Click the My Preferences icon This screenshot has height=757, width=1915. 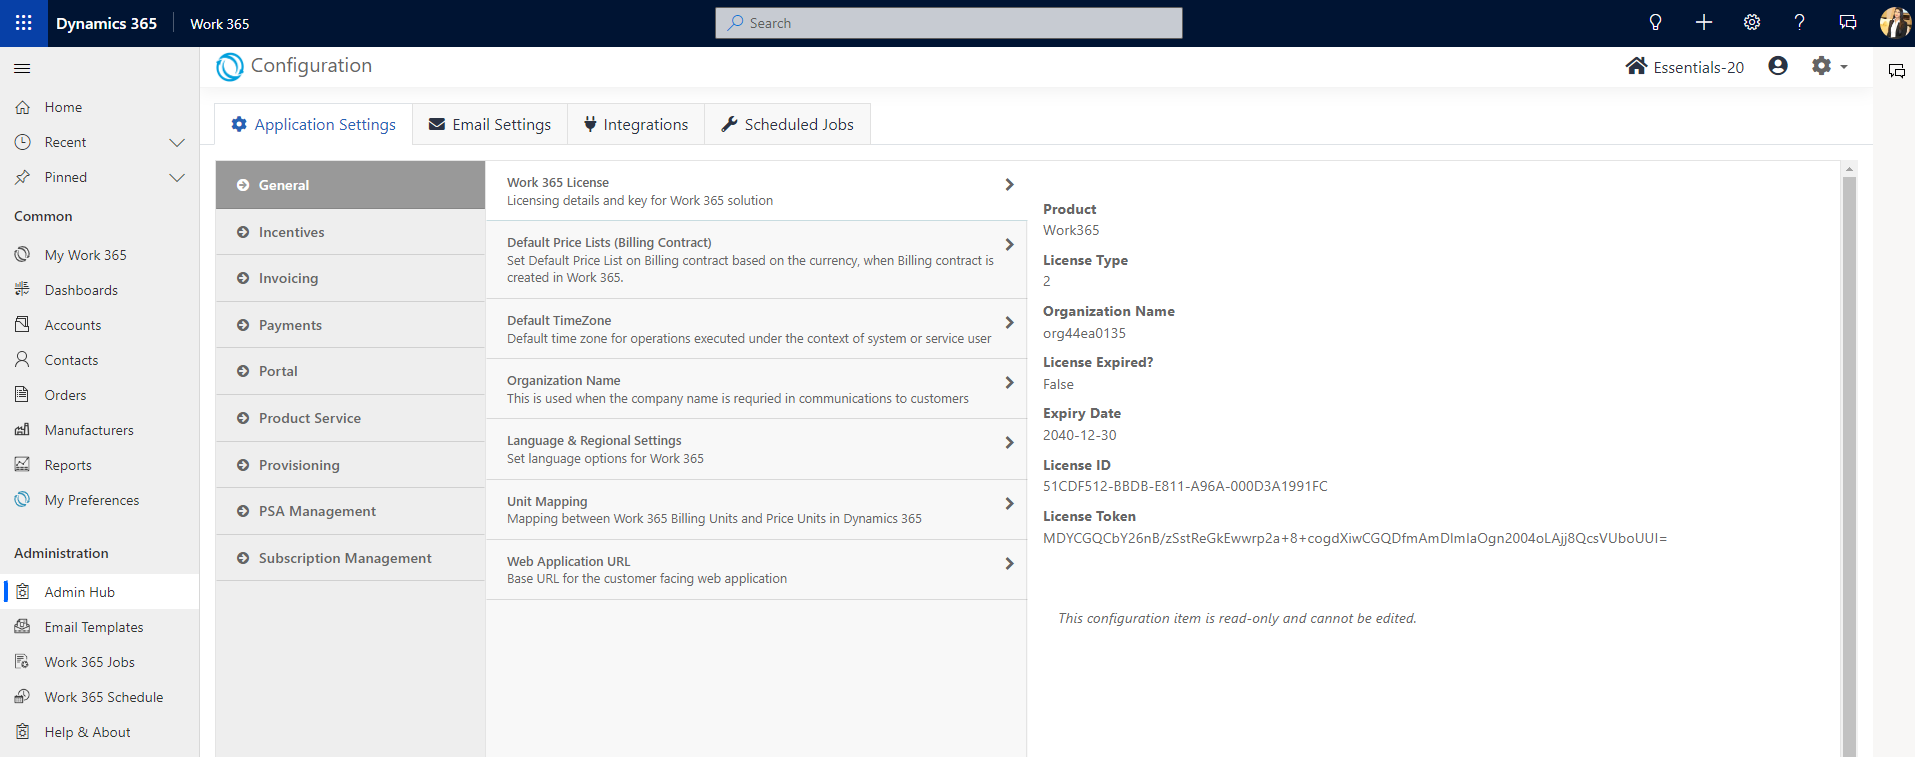(x=22, y=500)
